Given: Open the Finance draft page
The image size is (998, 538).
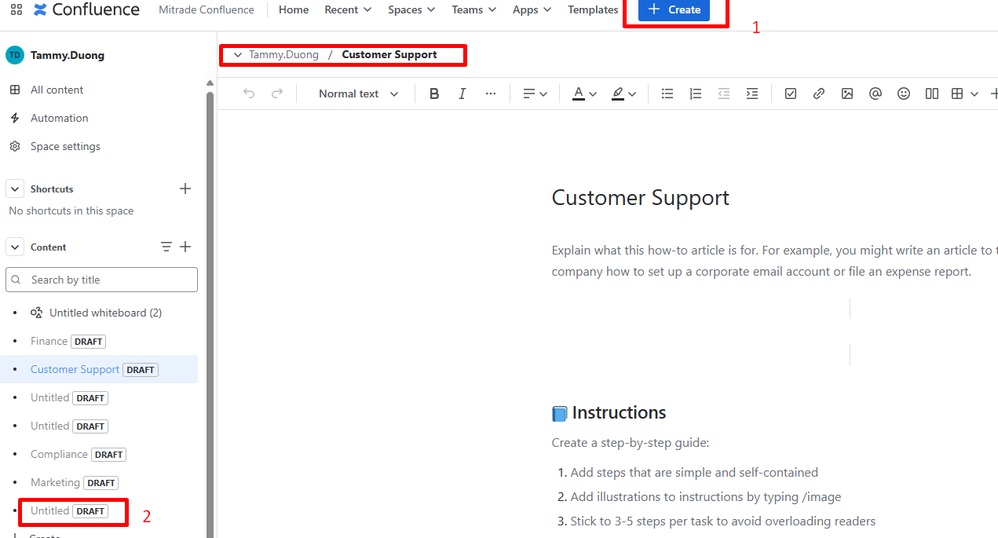Looking at the screenshot, I should pos(49,341).
